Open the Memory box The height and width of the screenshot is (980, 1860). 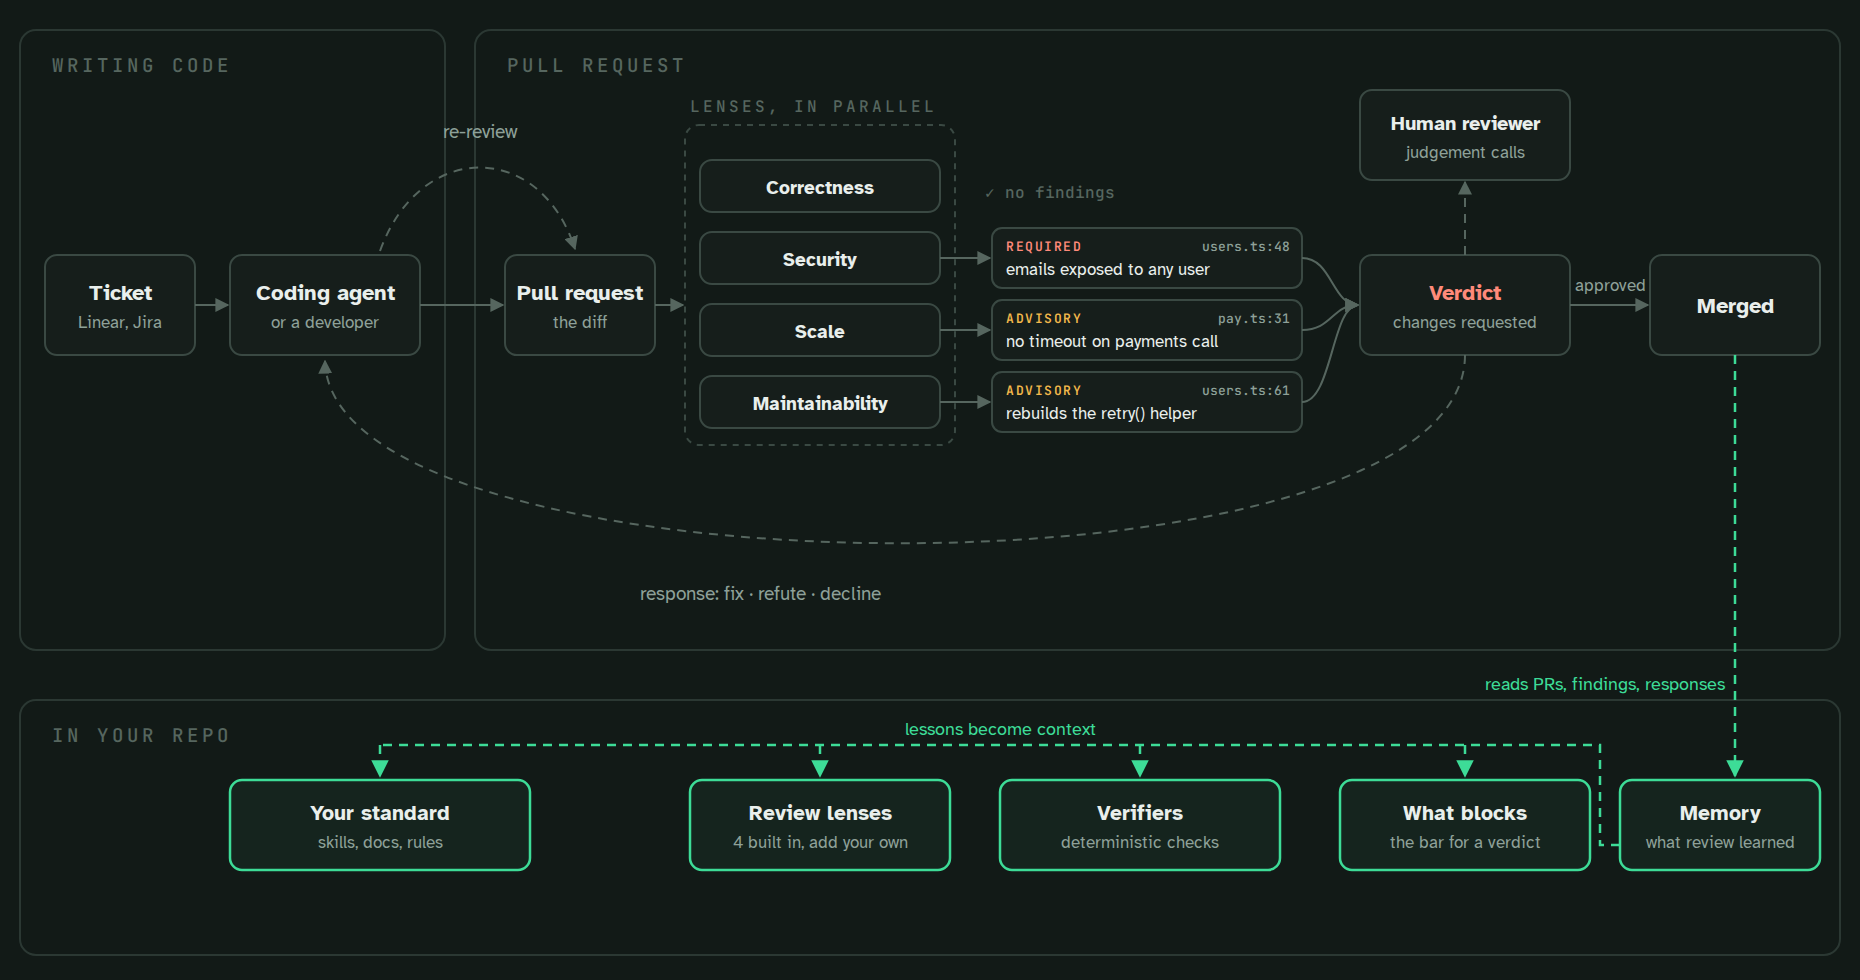coord(1720,825)
